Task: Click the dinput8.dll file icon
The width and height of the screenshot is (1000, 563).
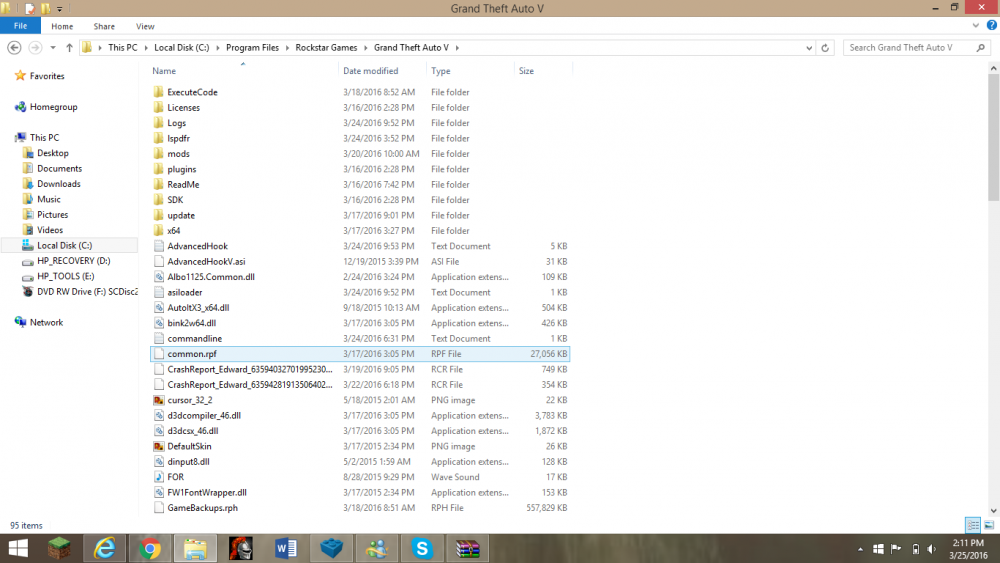Action: [x=159, y=462]
